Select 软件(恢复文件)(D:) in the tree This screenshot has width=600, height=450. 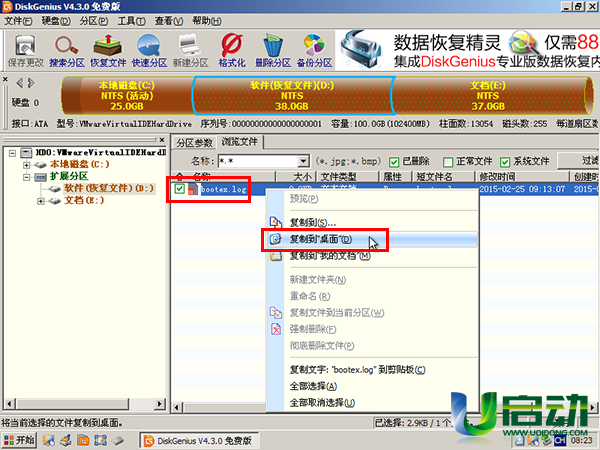[109, 189]
